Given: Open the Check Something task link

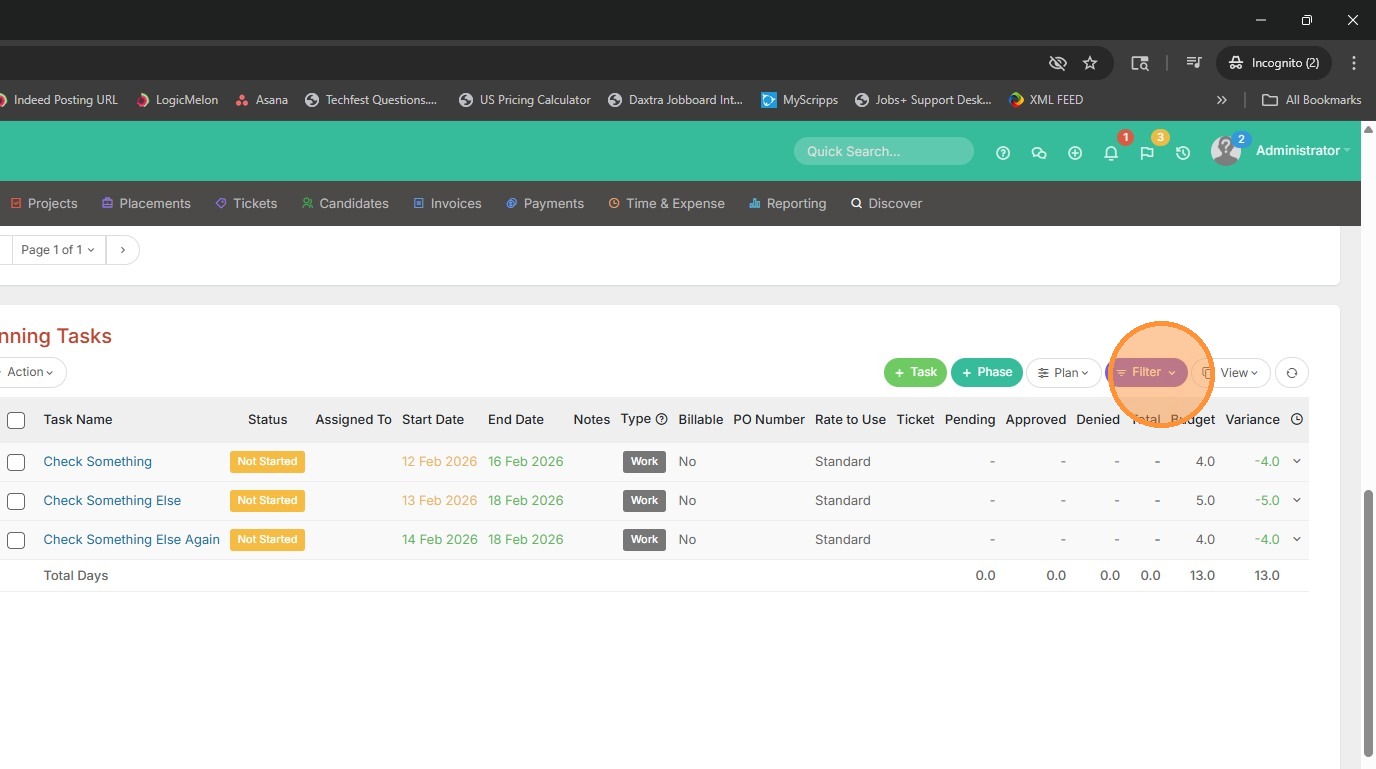Looking at the screenshot, I should tap(98, 462).
